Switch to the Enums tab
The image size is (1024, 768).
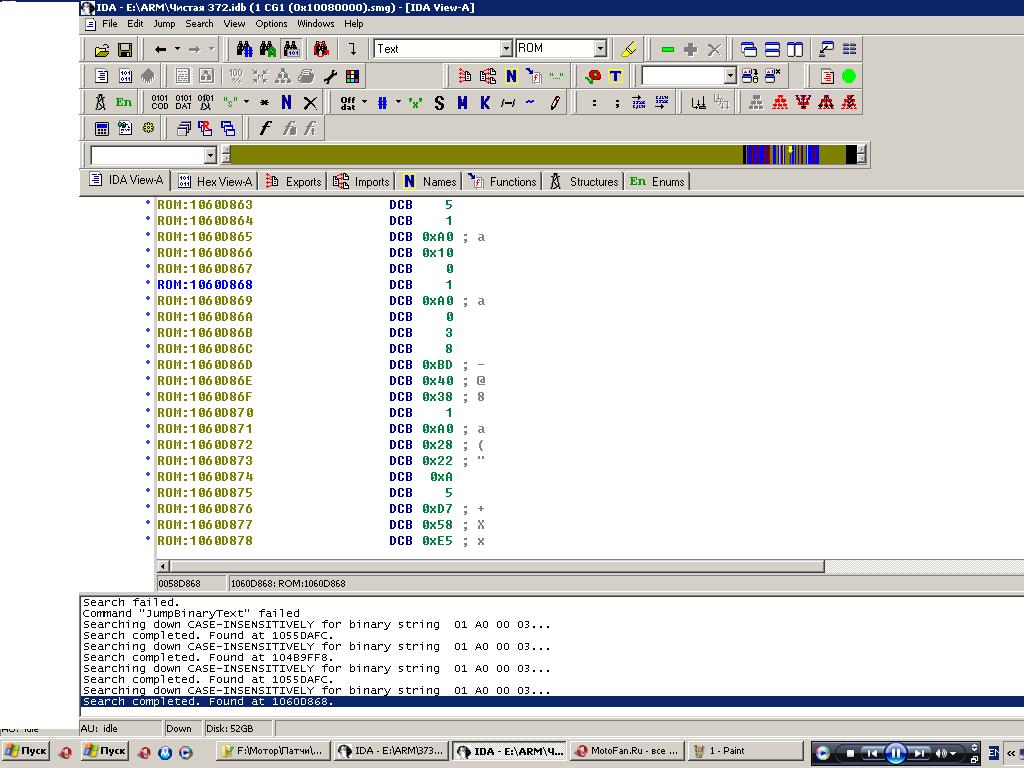[658, 182]
